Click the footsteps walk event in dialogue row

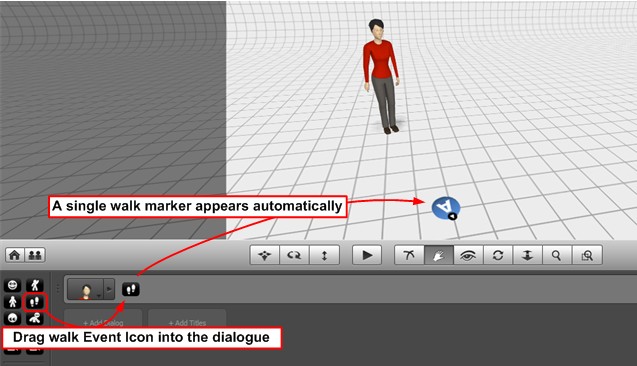(x=130, y=289)
